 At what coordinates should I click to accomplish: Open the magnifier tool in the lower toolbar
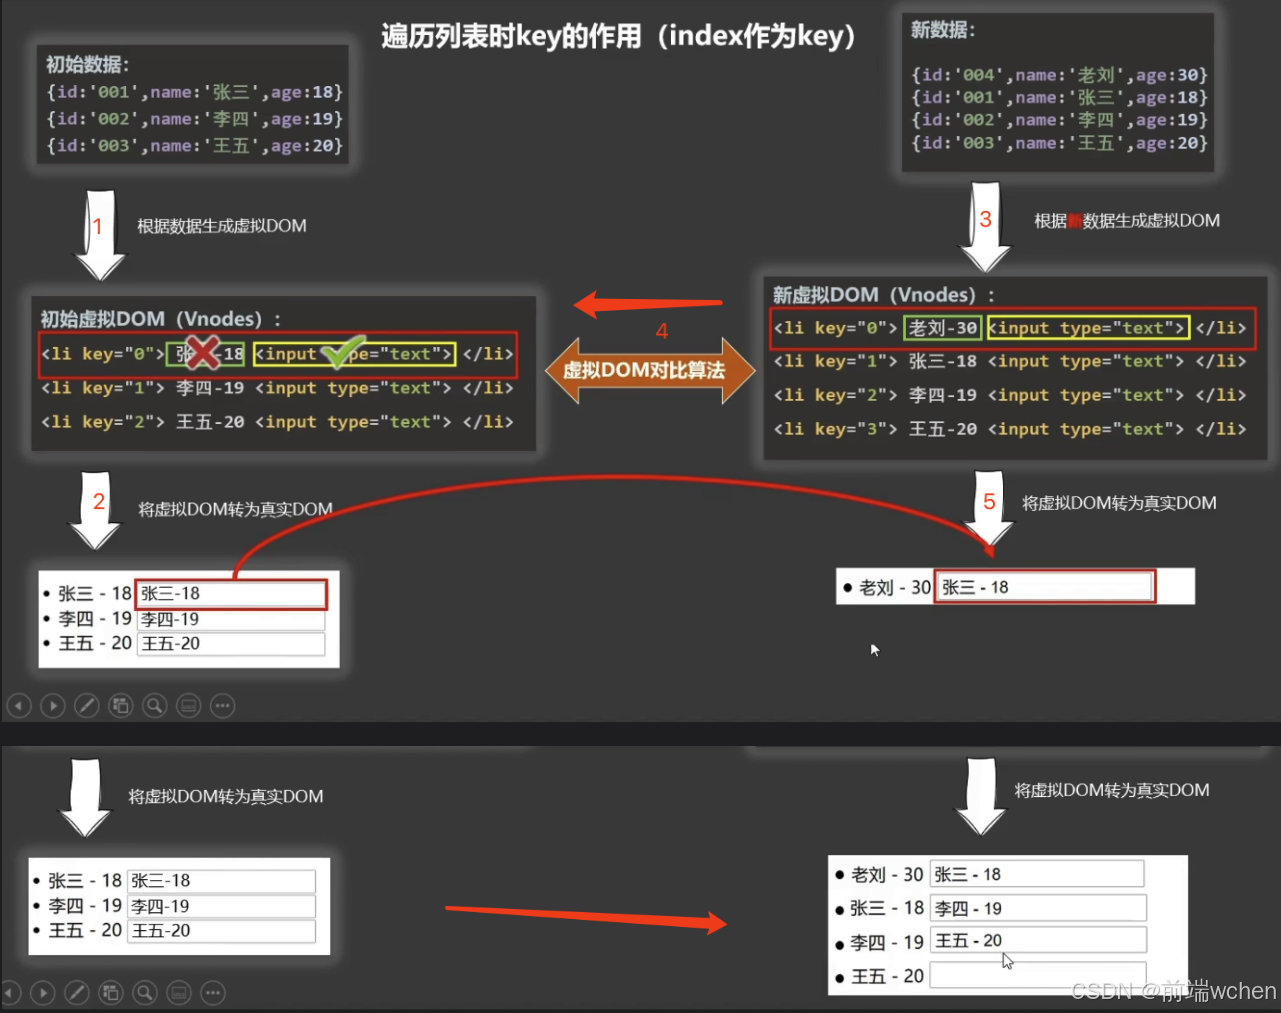point(145,992)
